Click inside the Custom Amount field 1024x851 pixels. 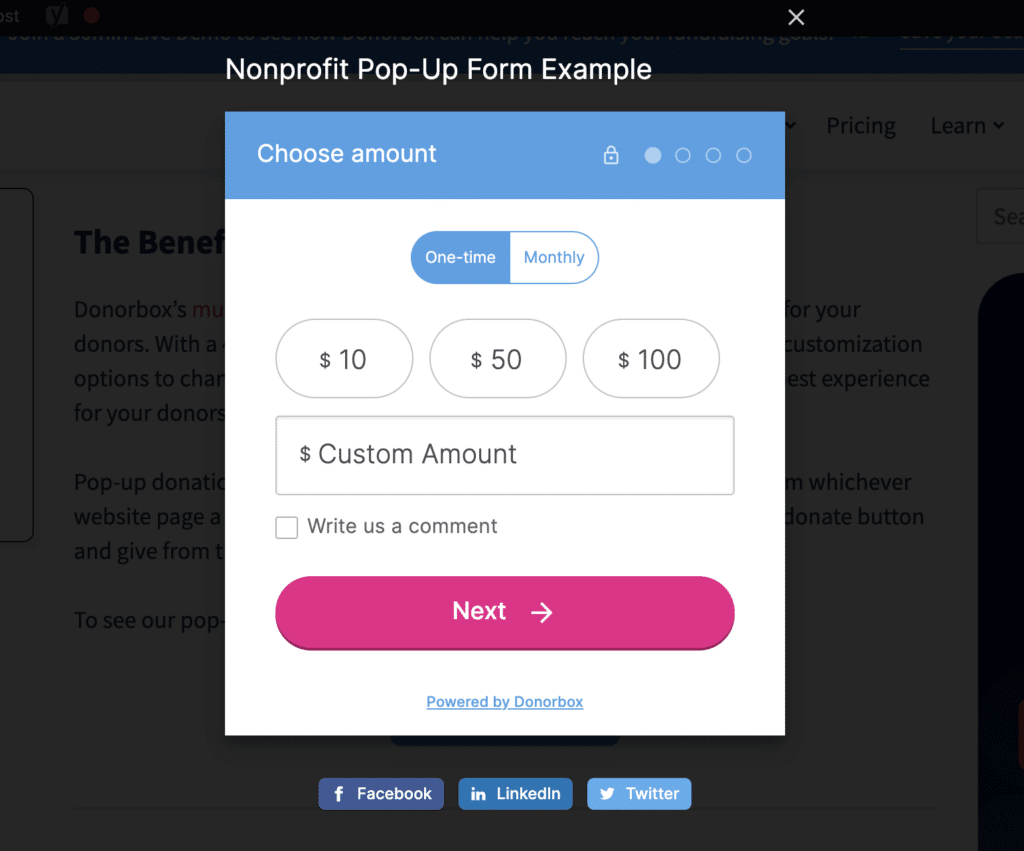click(x=504, y=455)
